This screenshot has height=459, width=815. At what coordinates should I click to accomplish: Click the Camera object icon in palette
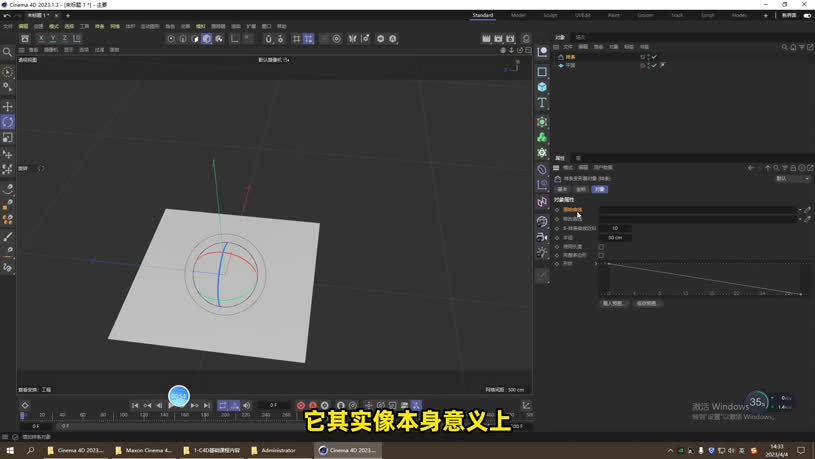pos(542,237)
